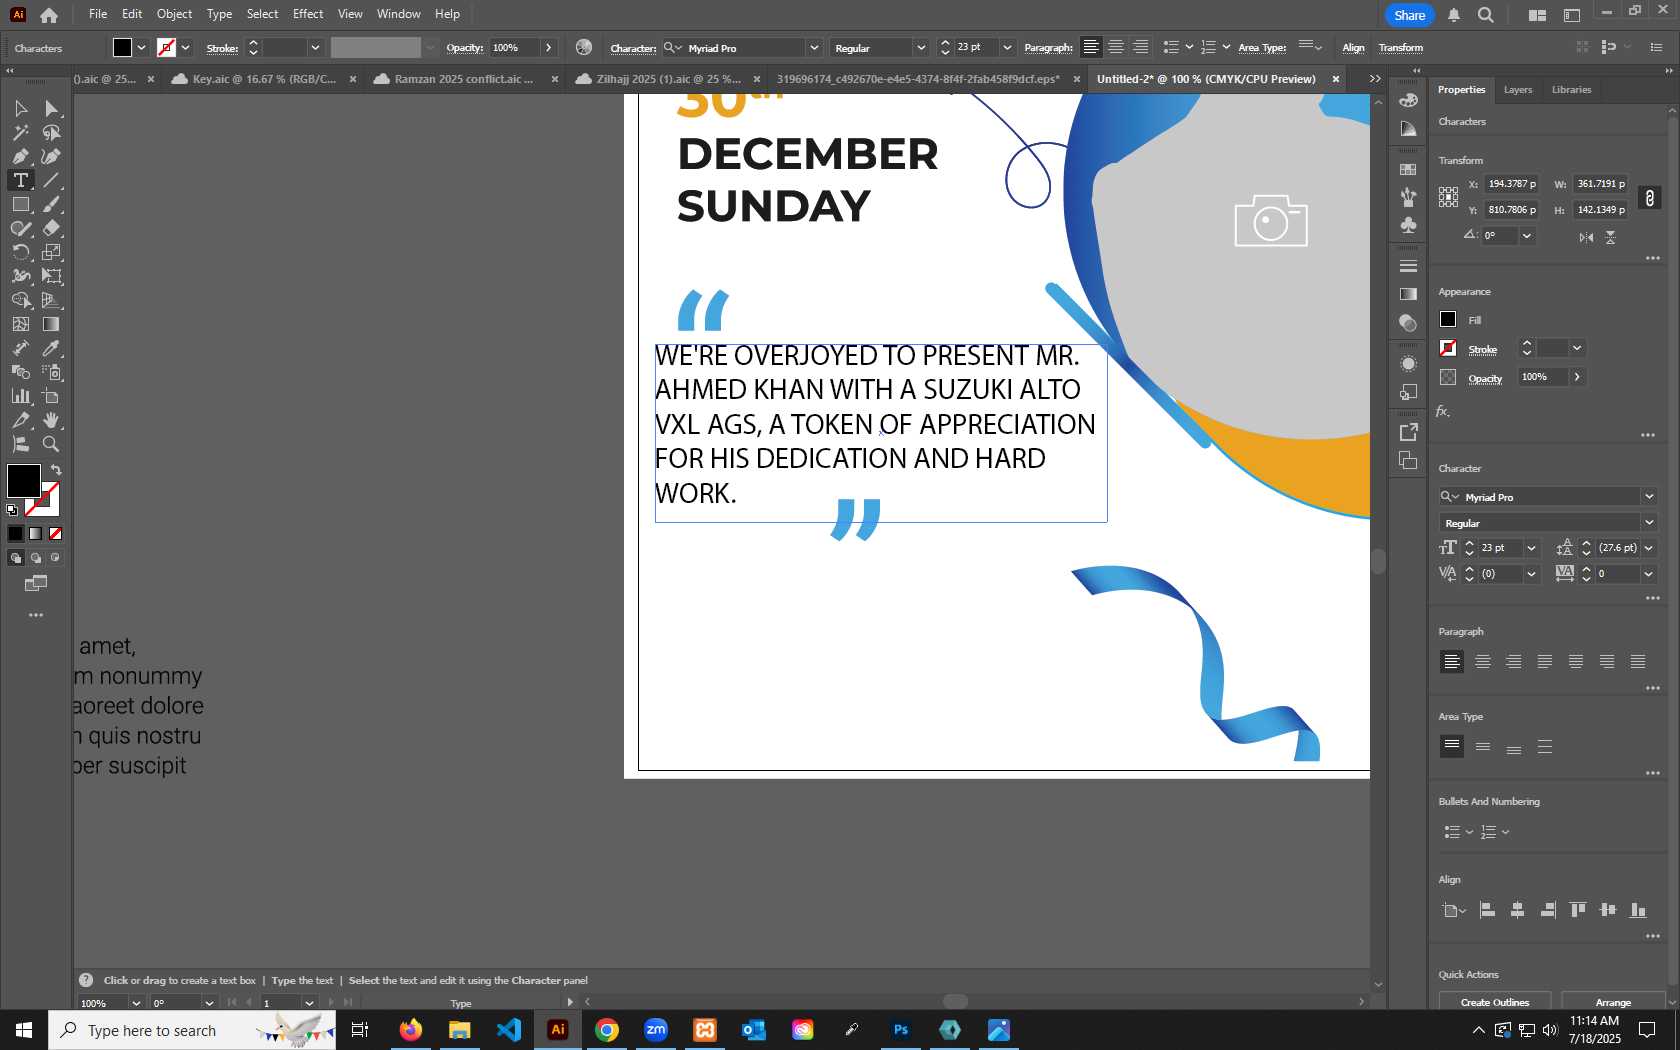Select the Paintbrush tool

click(x=51, y=204)
